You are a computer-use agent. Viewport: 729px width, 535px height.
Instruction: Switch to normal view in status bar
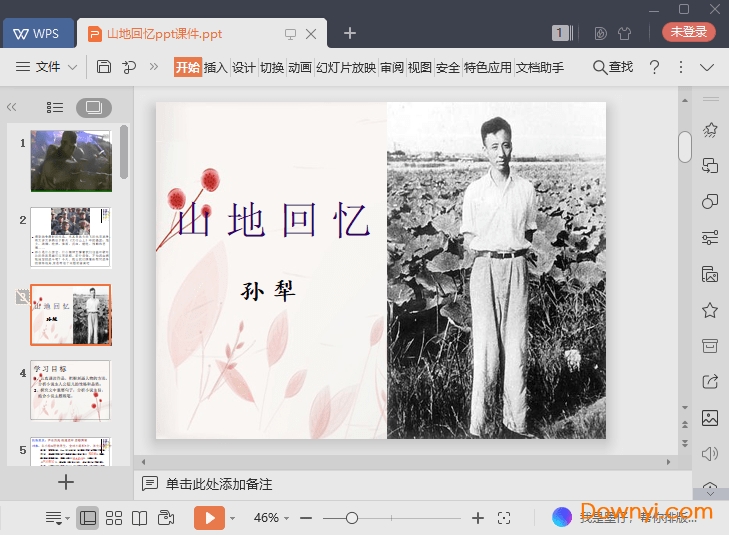pyautogui.click(x=88, y=518)
